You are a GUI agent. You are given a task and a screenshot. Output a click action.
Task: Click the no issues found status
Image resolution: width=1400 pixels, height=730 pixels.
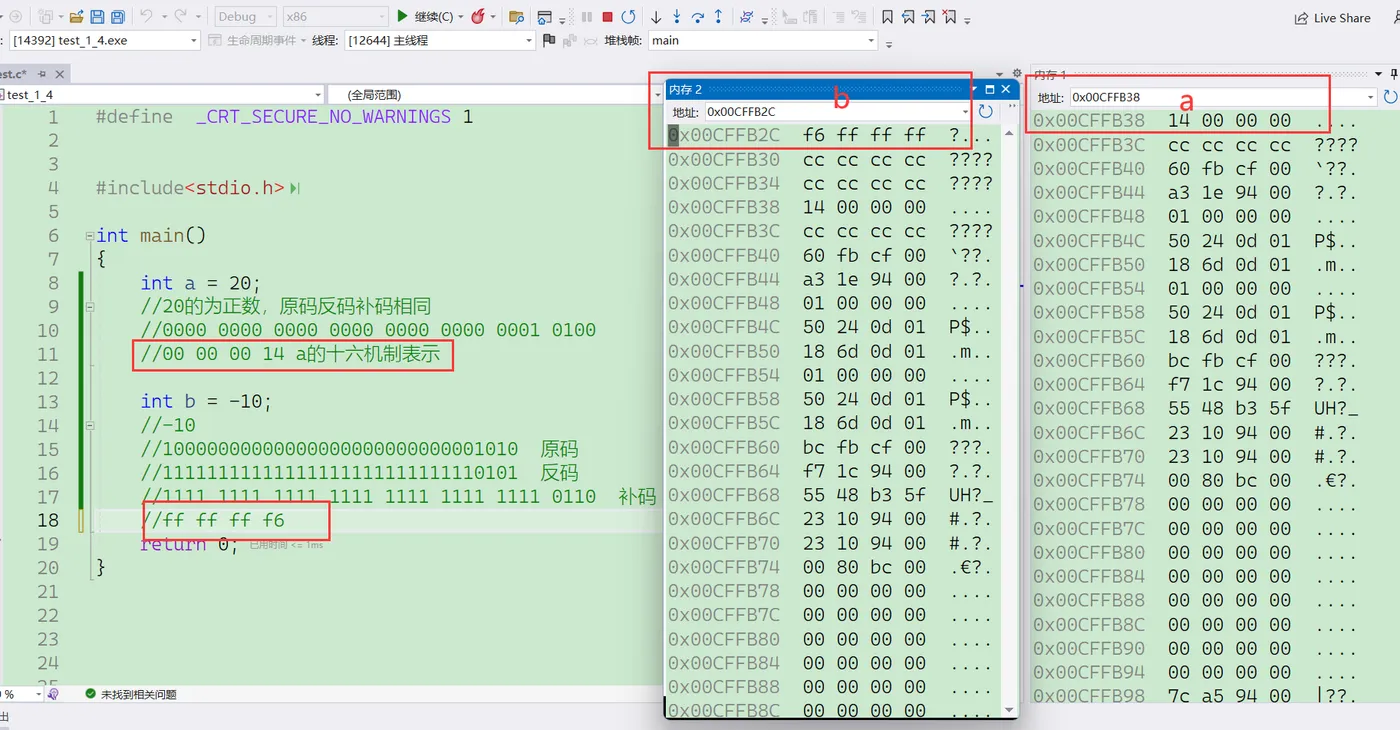pos(130,694)
